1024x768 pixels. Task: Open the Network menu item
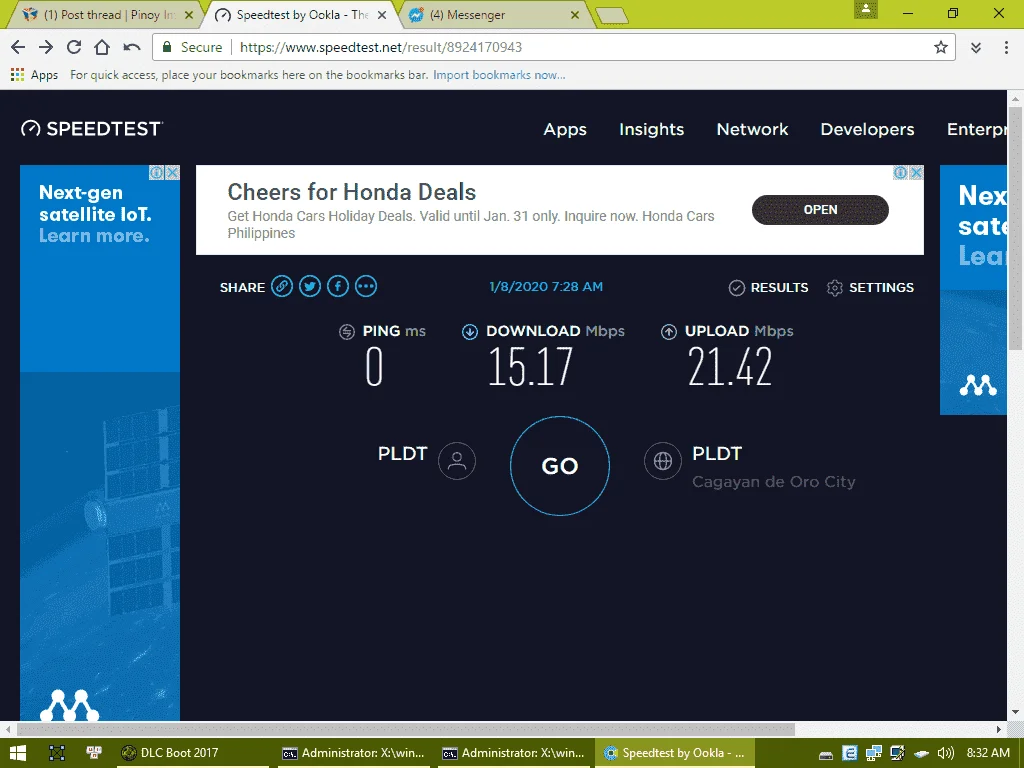pyautogui.click(x=752, y=129)
